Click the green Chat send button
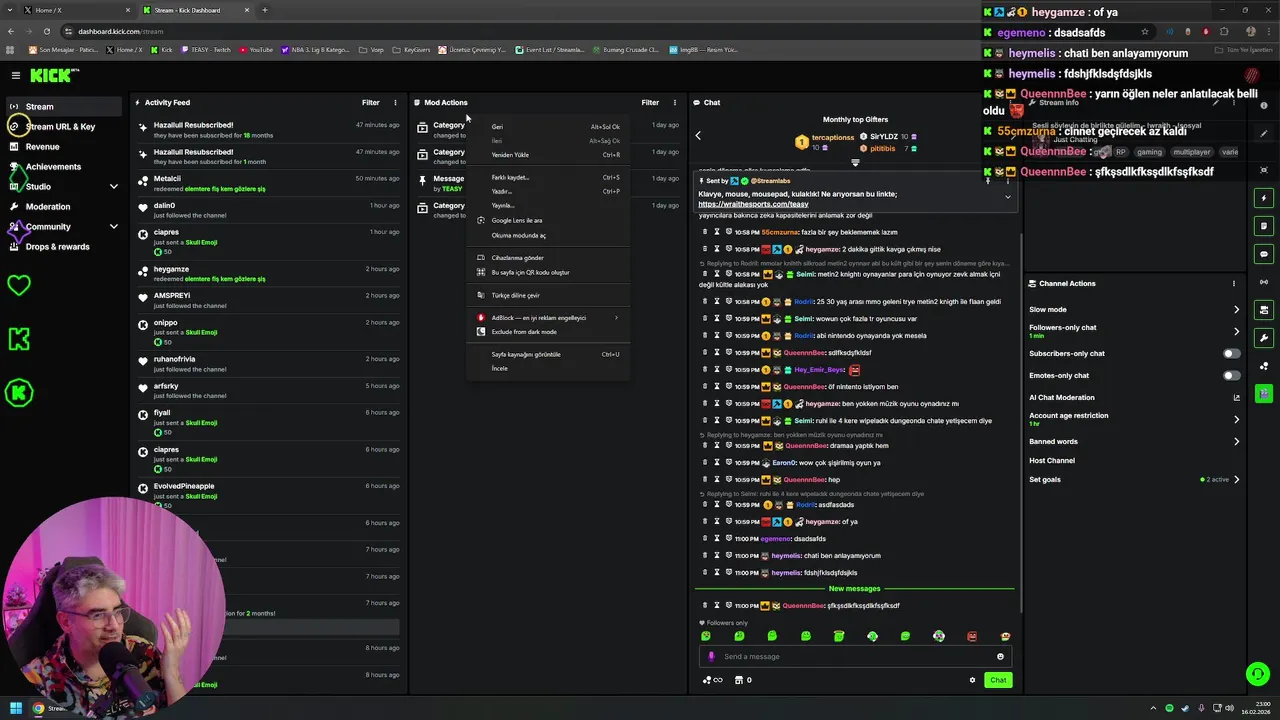The image size is (1280, 720). pos(998,680)
